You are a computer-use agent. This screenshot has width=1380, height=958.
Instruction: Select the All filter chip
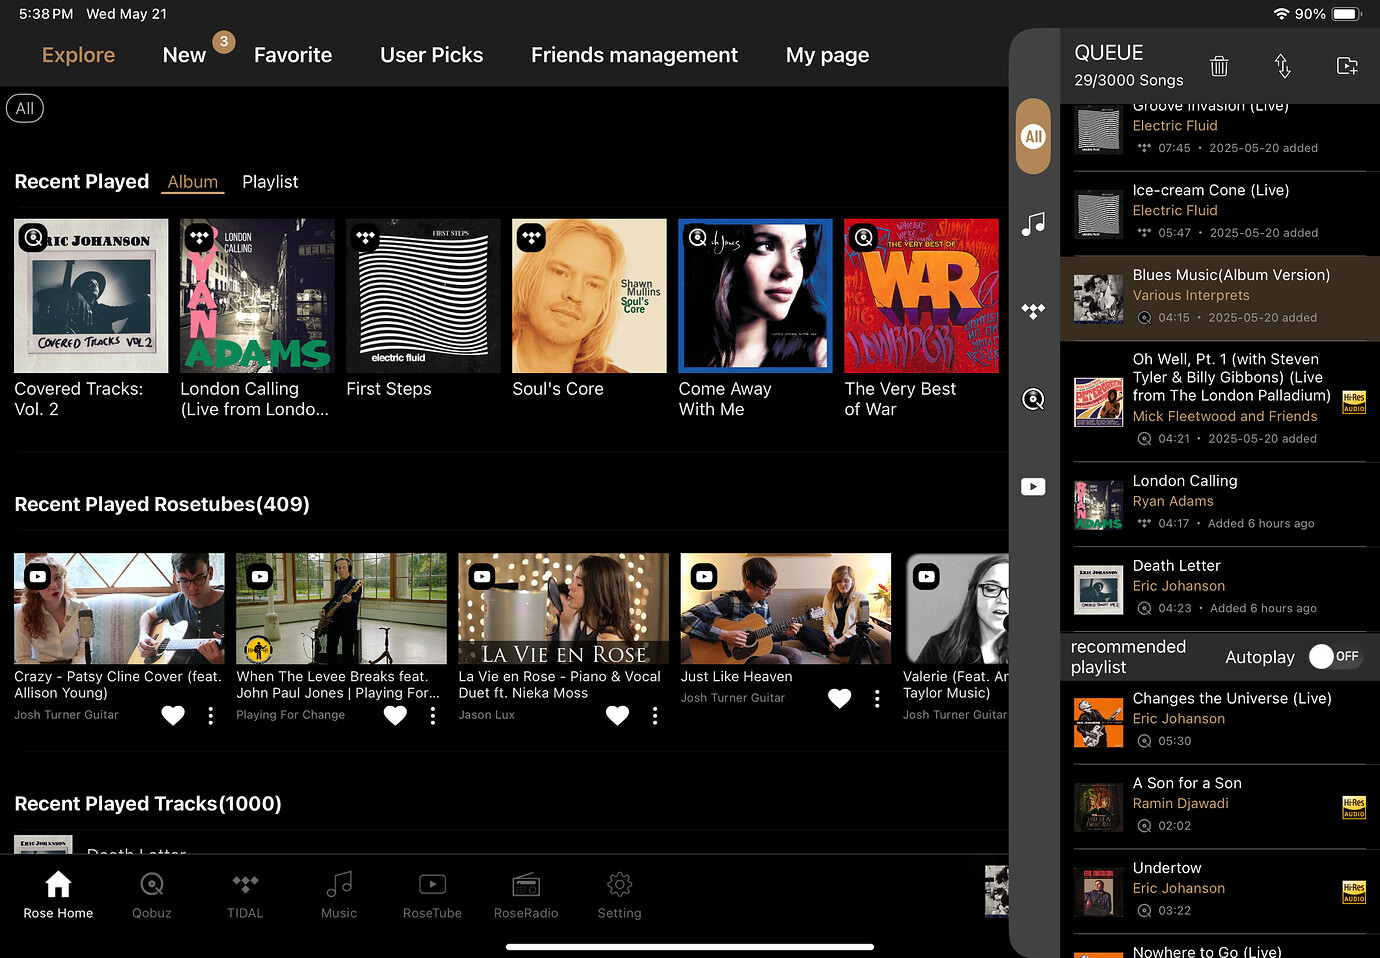tap(25, 108)
